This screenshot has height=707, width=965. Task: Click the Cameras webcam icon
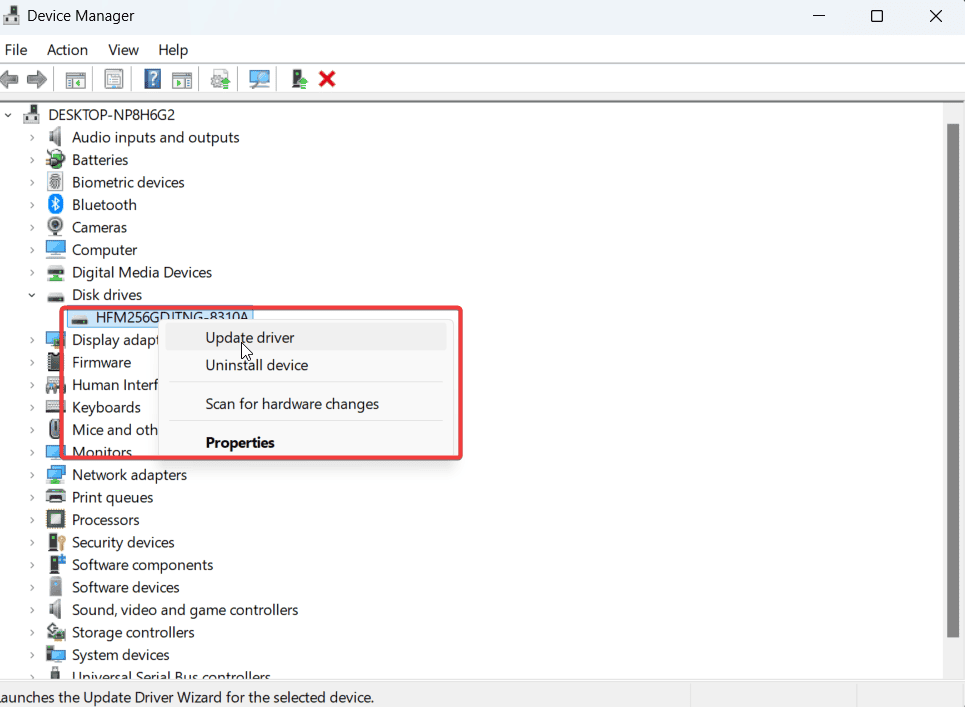click(x=55, y=227)
